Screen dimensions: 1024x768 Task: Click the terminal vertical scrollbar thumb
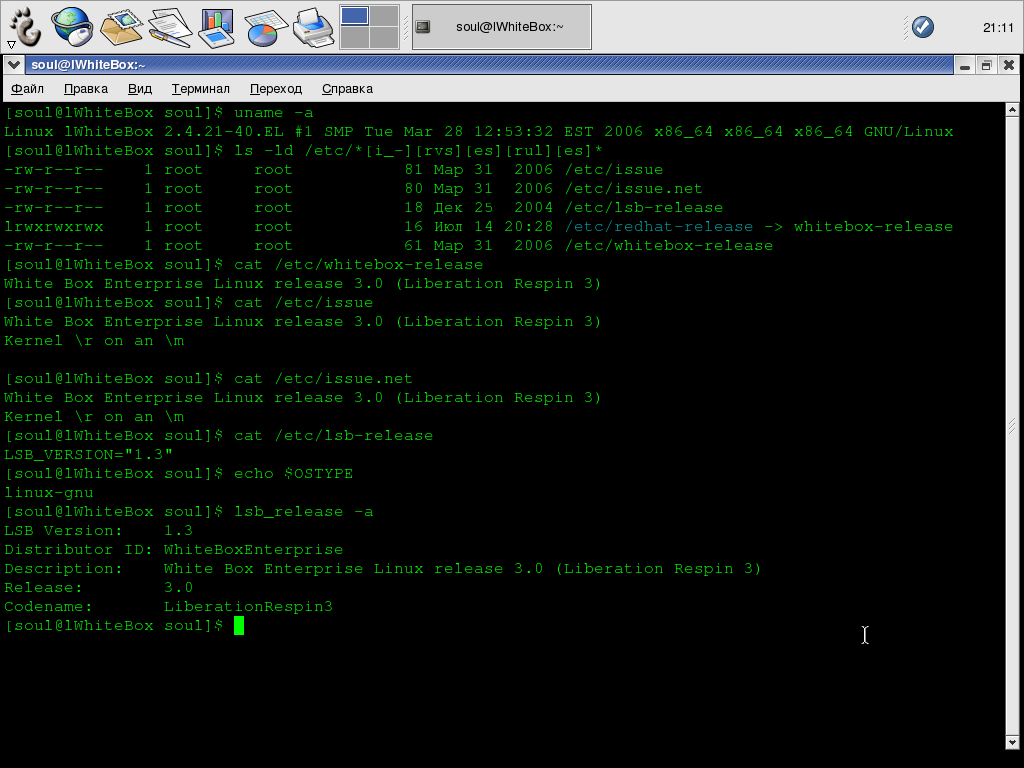pos(1012,426)
